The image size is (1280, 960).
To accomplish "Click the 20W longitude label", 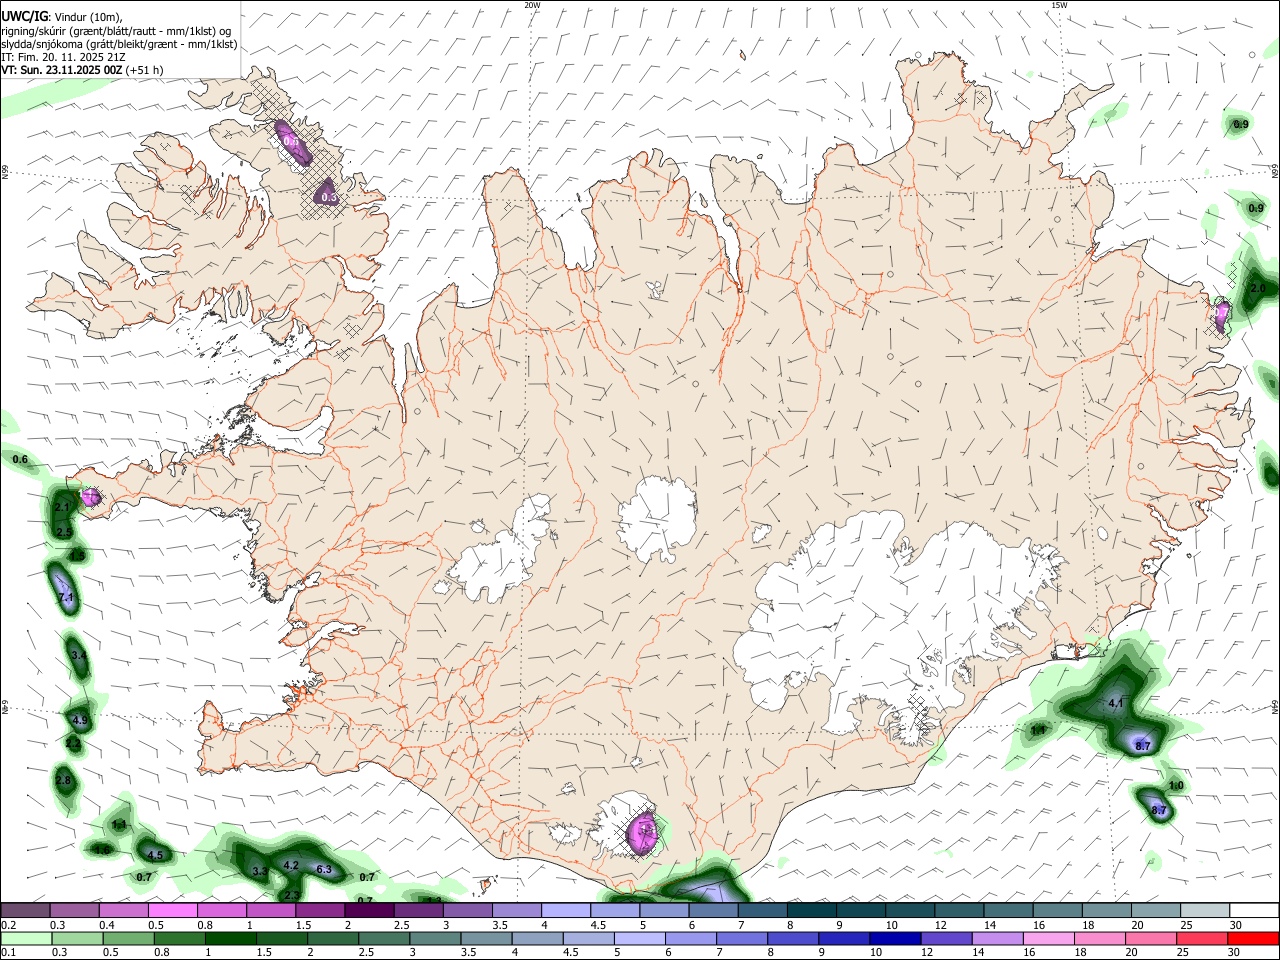I will [532, 5].
